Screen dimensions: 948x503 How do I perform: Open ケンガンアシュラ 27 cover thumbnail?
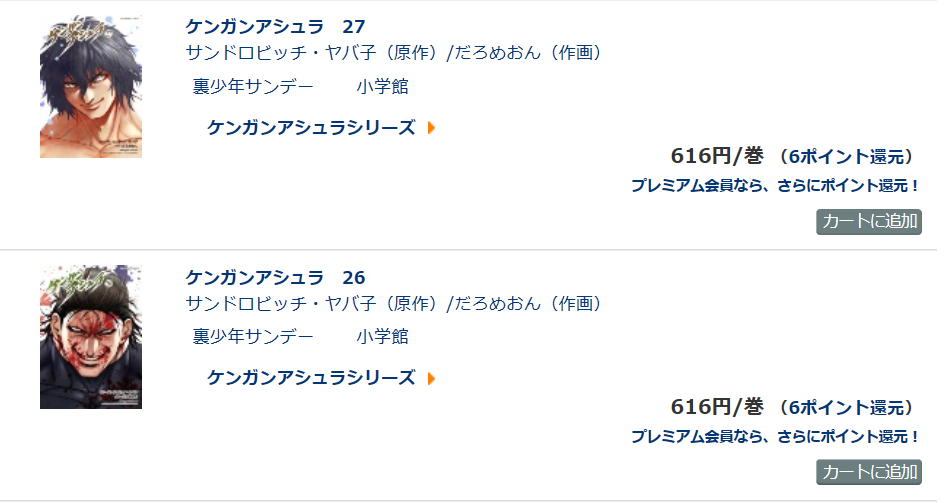tap(91, 86)
